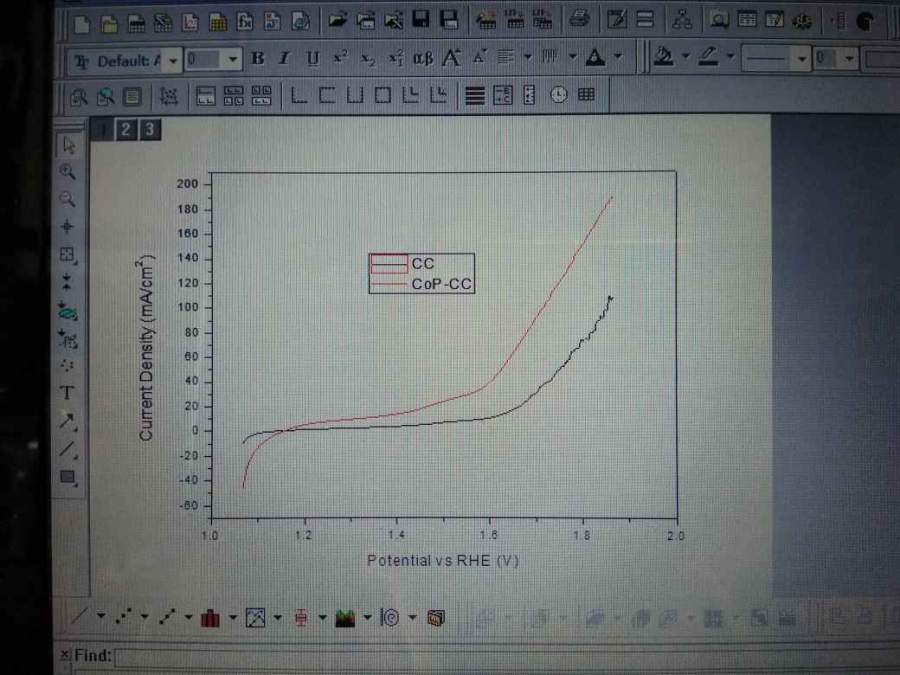This screenshot has height=675, width=900.
Task: Click the New Project icon
Action: click(x=82, y=24)
